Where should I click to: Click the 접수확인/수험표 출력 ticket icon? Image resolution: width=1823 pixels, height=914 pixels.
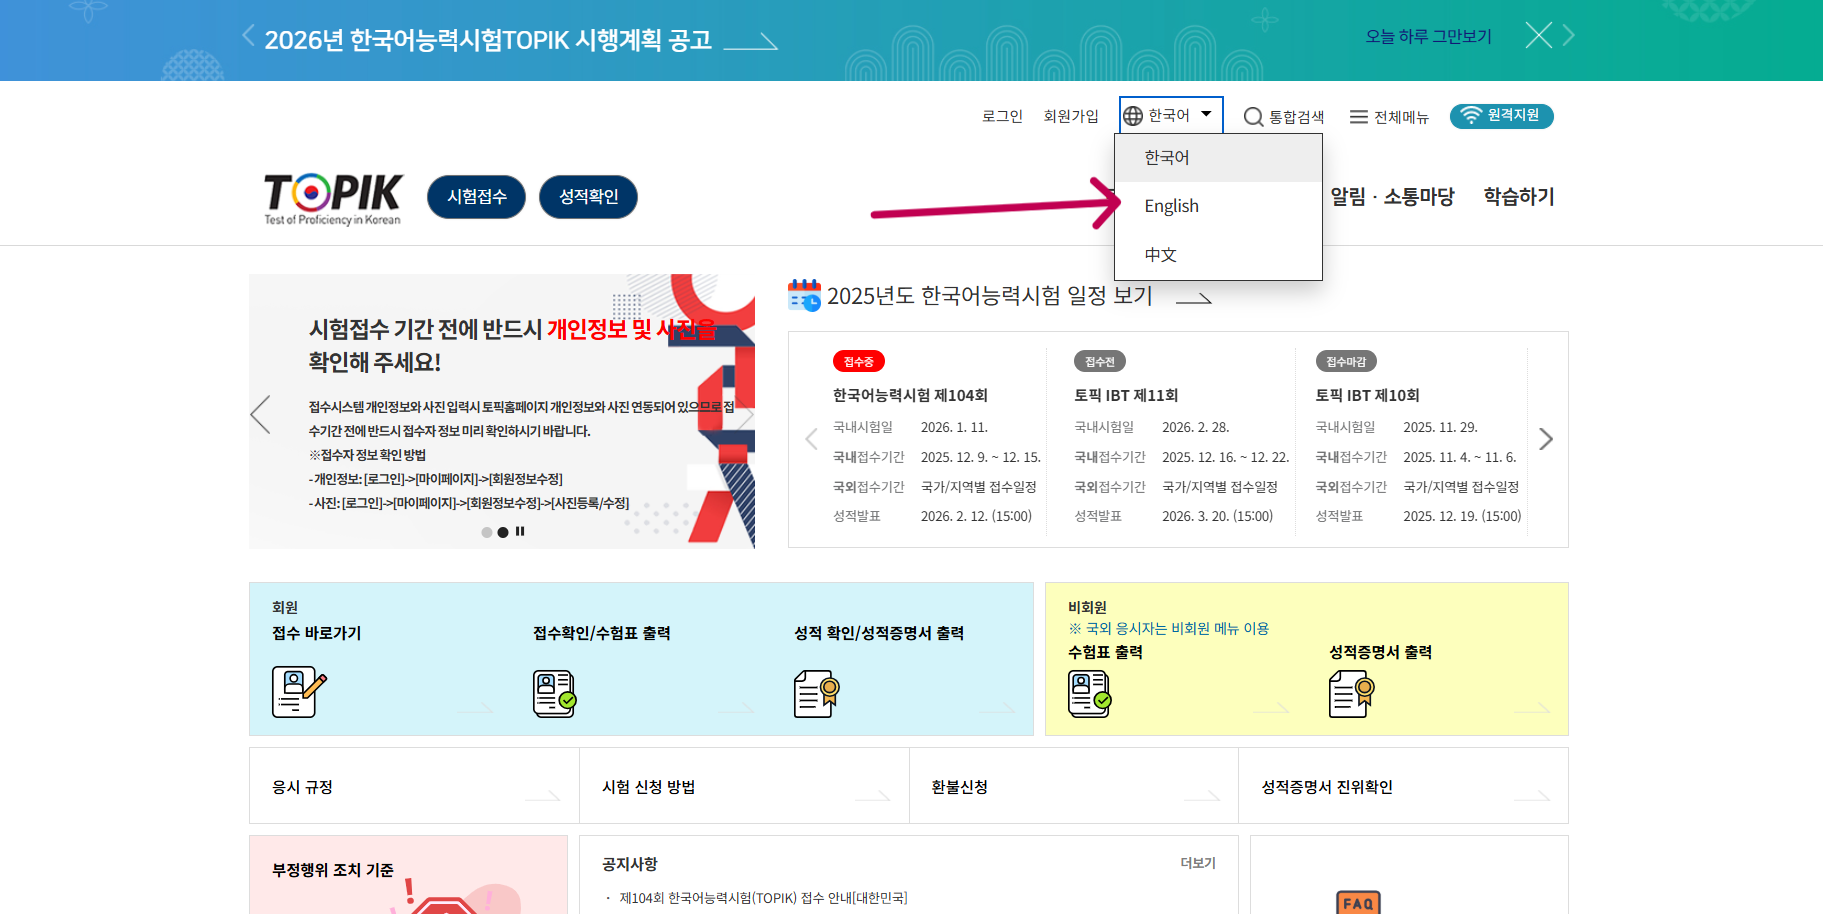point(555,693)
